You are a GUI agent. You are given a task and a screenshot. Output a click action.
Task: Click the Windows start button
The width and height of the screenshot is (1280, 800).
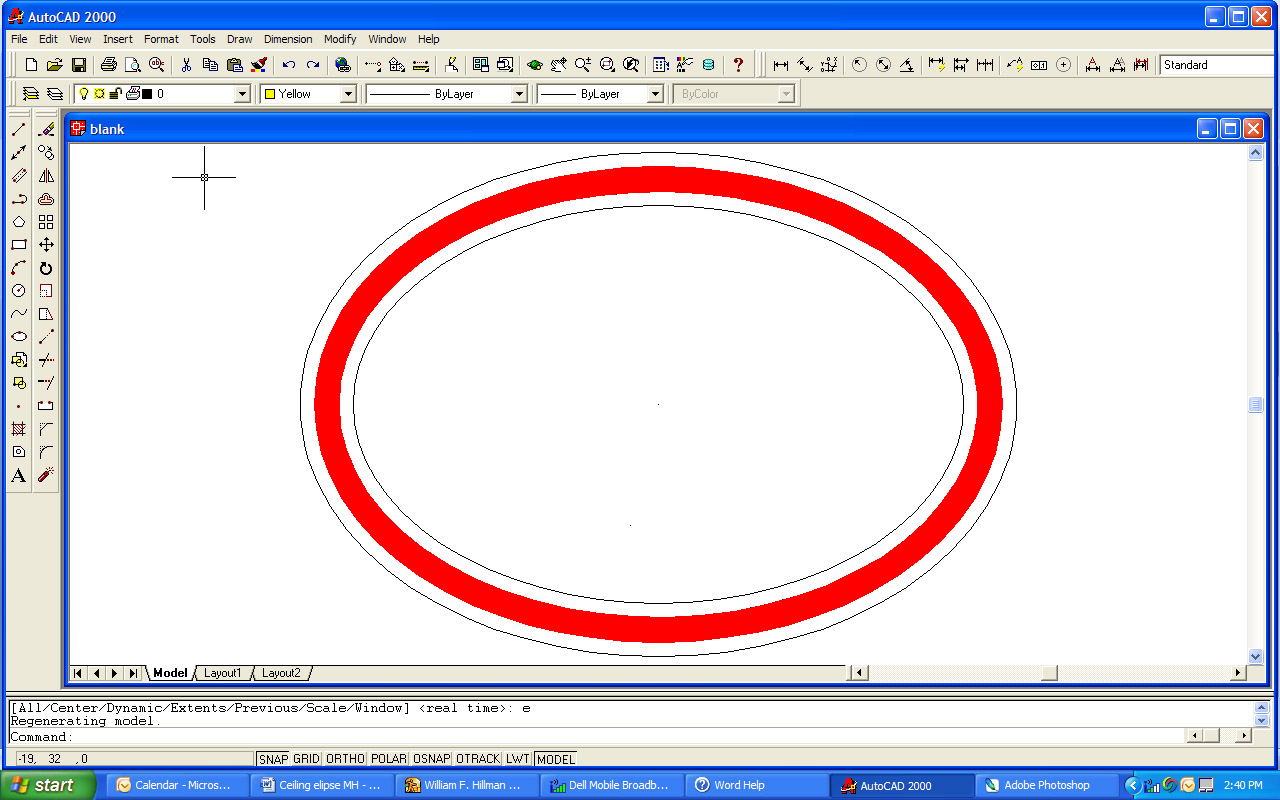click(x=49, y=785)
